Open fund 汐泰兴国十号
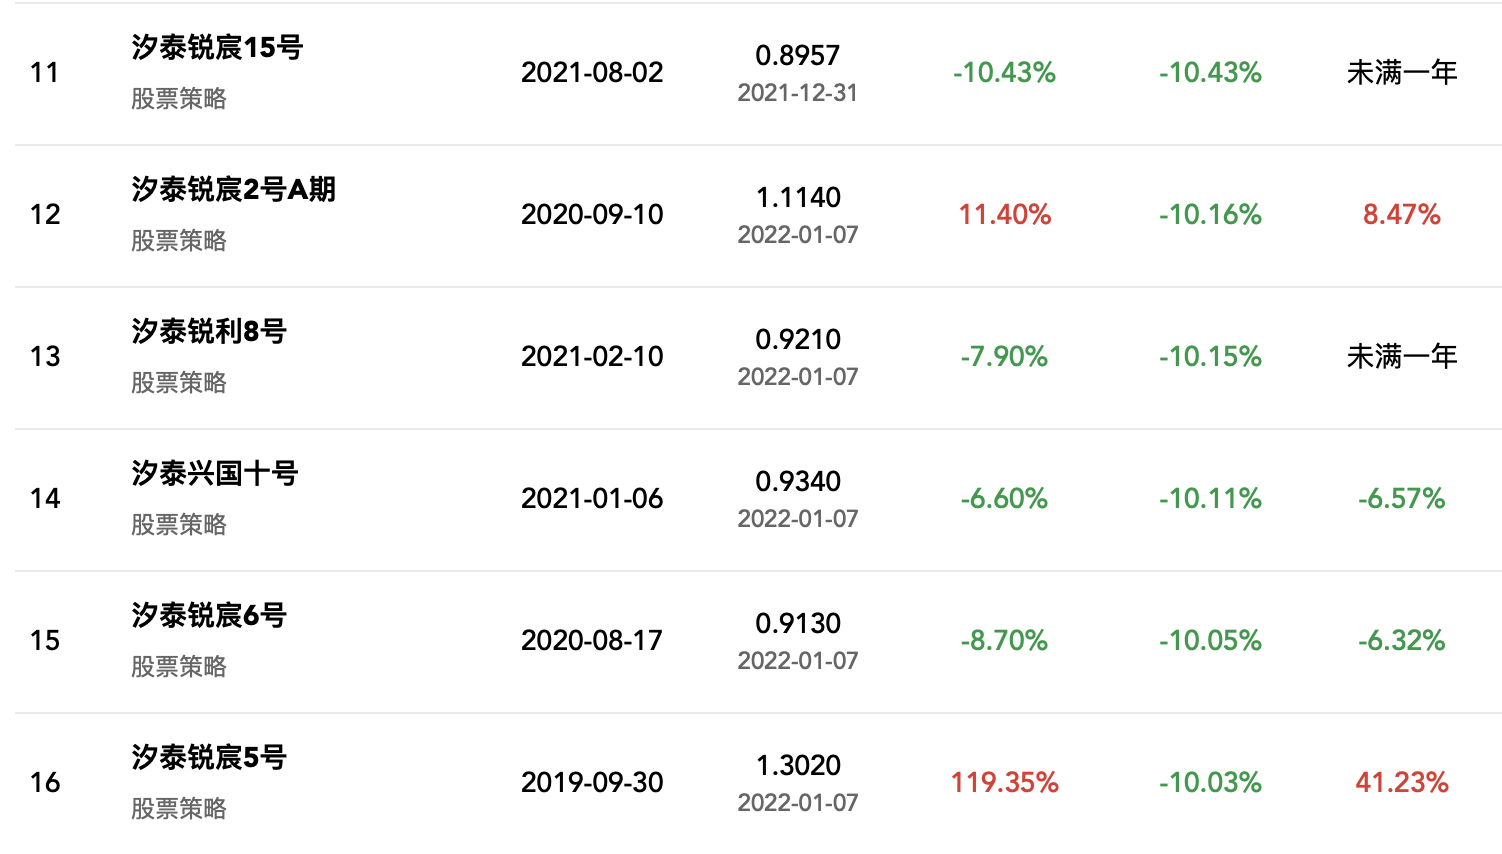 (x=214, y=473)
